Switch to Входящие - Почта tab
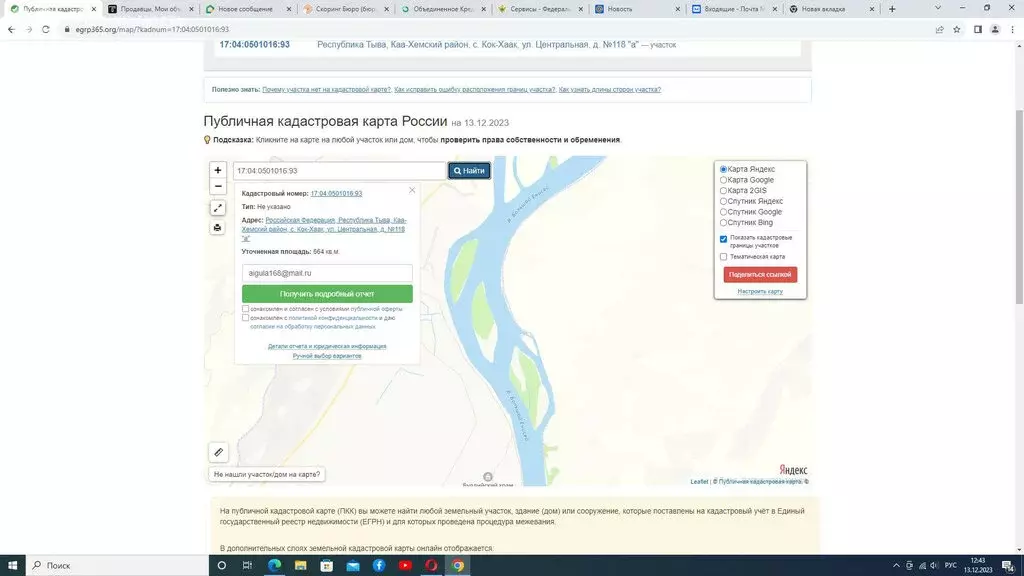 tap(735, 9)
